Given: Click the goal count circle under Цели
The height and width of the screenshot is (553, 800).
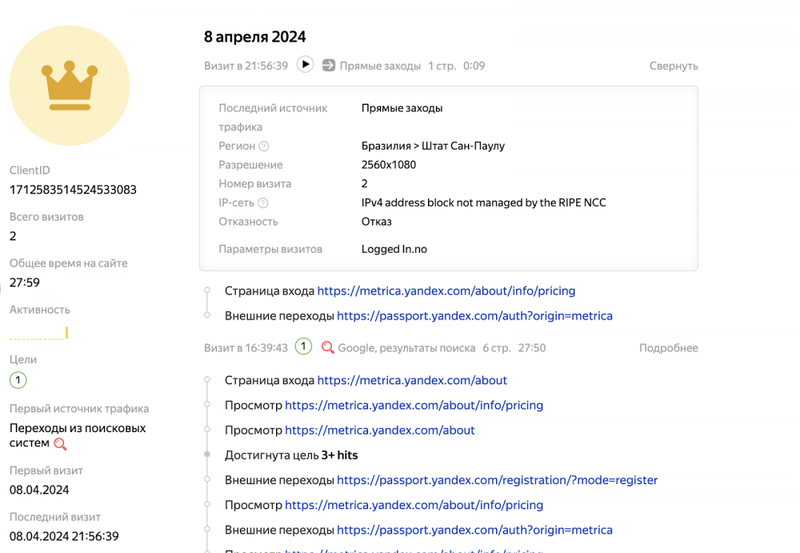Looking at the screenshot, I should tap(18, 380).
